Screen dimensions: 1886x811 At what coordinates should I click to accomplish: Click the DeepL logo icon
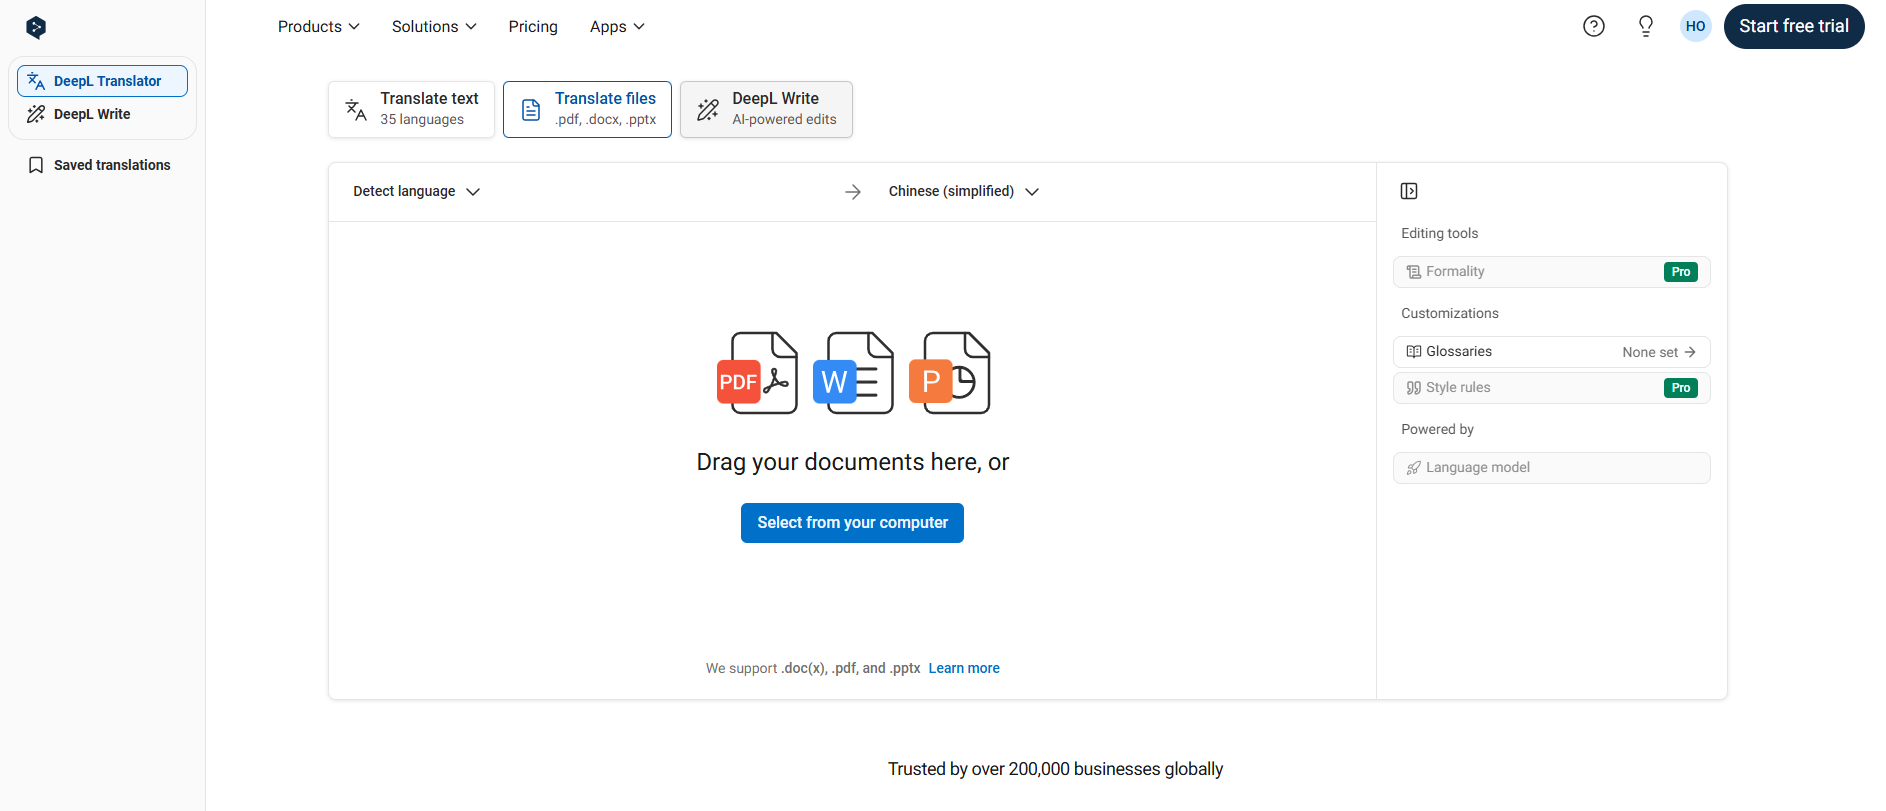[x=36, y=27]
